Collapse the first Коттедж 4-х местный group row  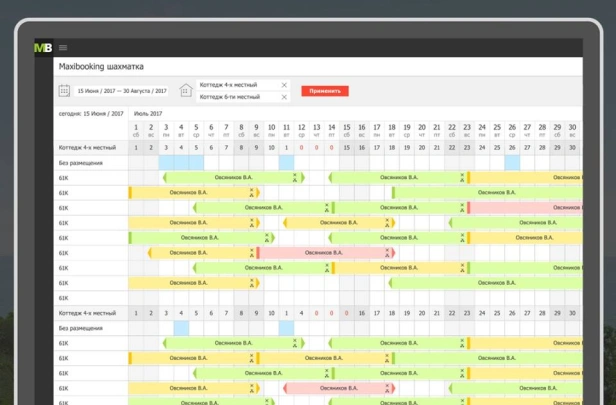click(x=87, y=148)
